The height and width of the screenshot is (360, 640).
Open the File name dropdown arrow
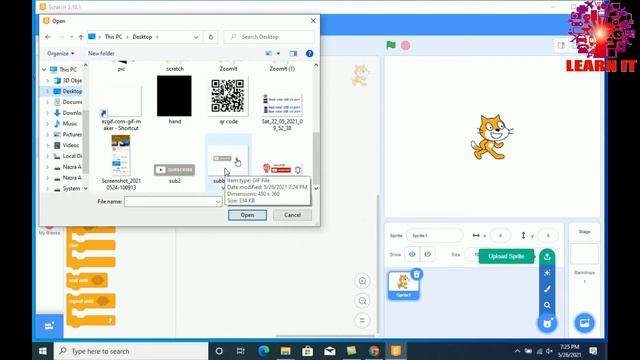coord(218,202)
